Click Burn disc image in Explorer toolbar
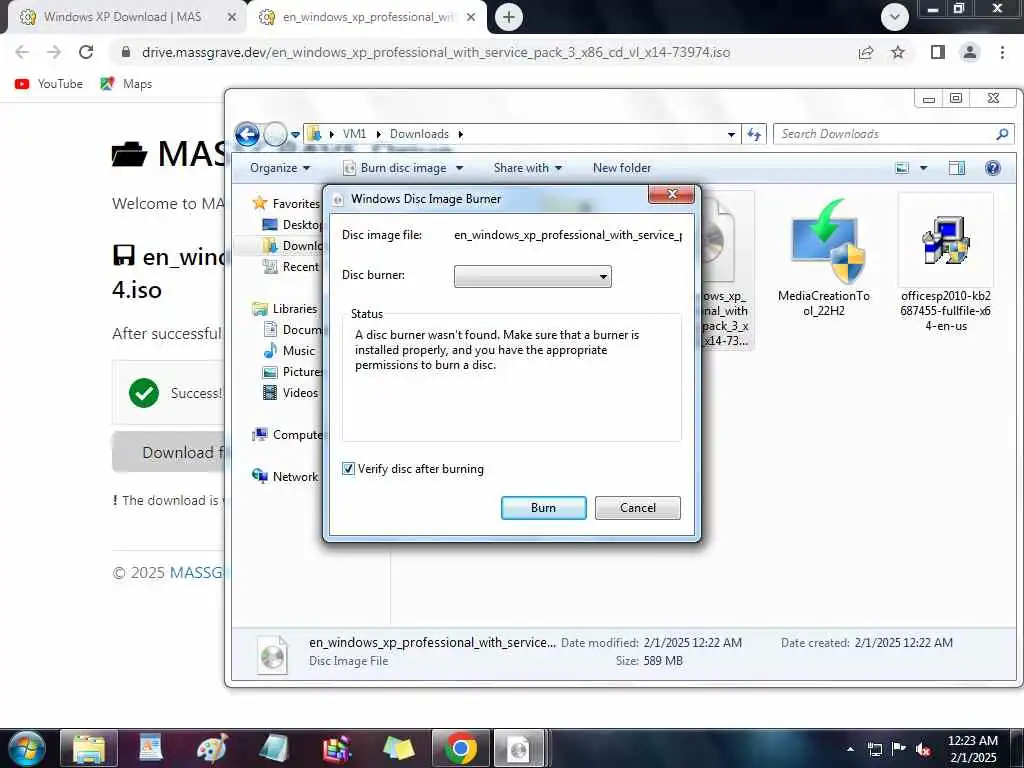 click(x=396, y=168)
